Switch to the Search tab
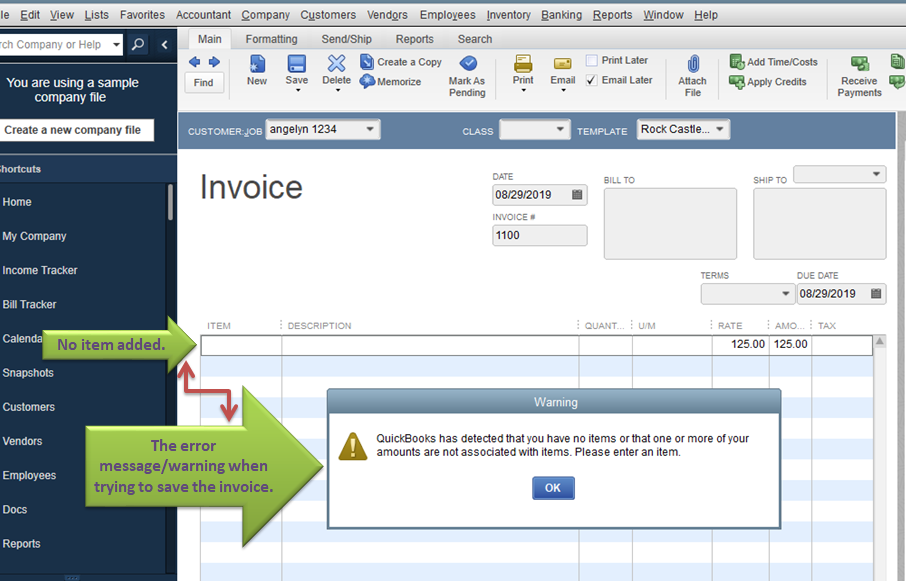This screenshot has width=906, height=581. click(474, 39)
